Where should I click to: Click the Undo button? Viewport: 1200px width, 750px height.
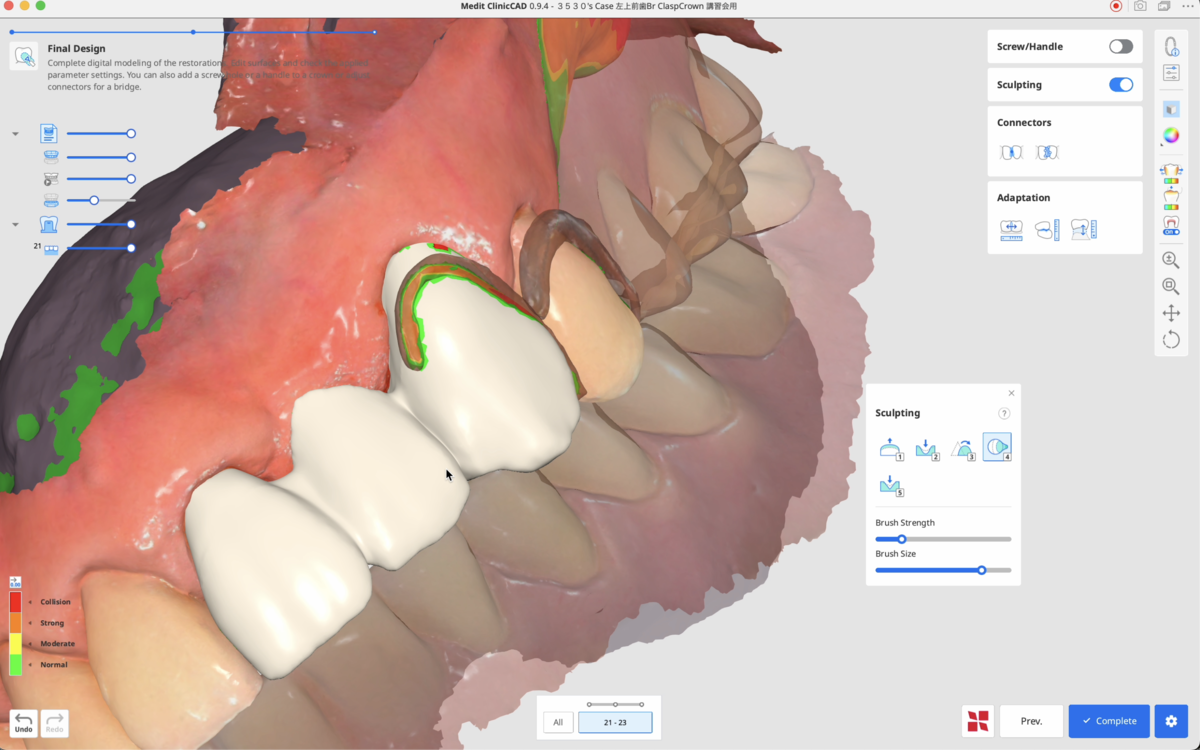pyautogui.click(x=24, y=723)
